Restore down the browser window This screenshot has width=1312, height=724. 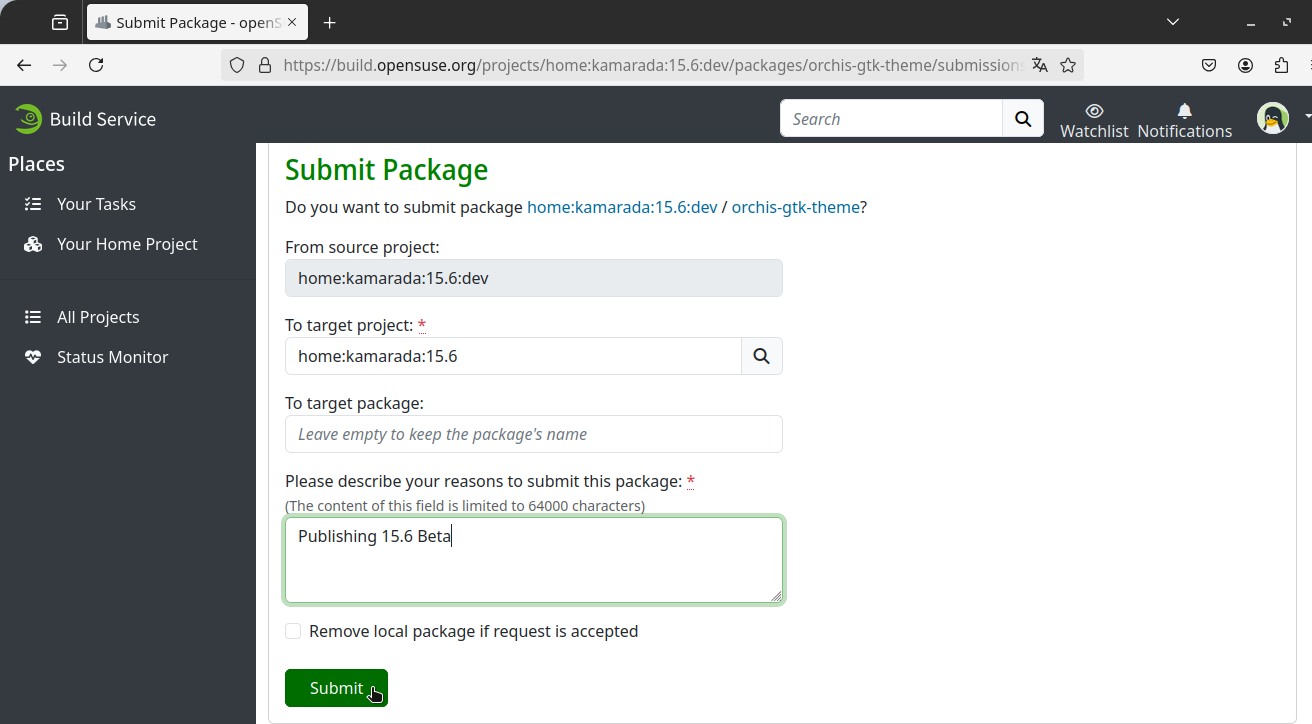click(1287, 22)
